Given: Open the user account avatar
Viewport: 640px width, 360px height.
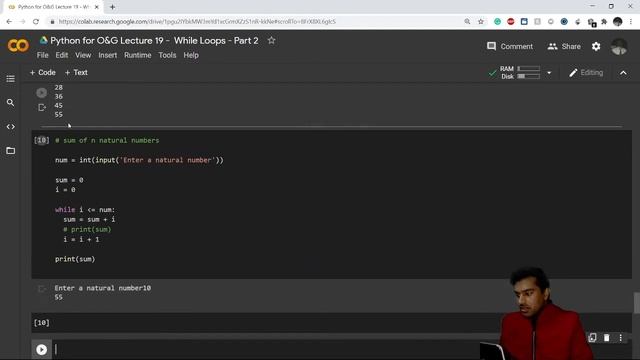Looking at the screenshot, I should tap(619, 47).
